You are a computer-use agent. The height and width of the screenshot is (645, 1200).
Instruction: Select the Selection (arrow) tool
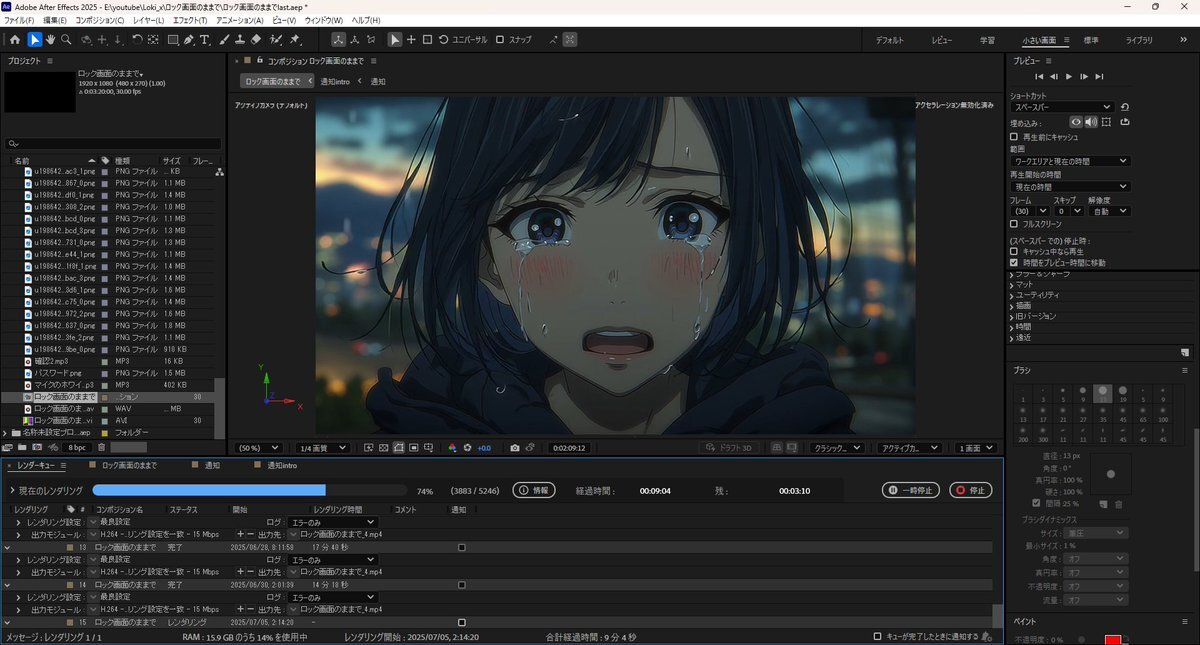point(35,40)
